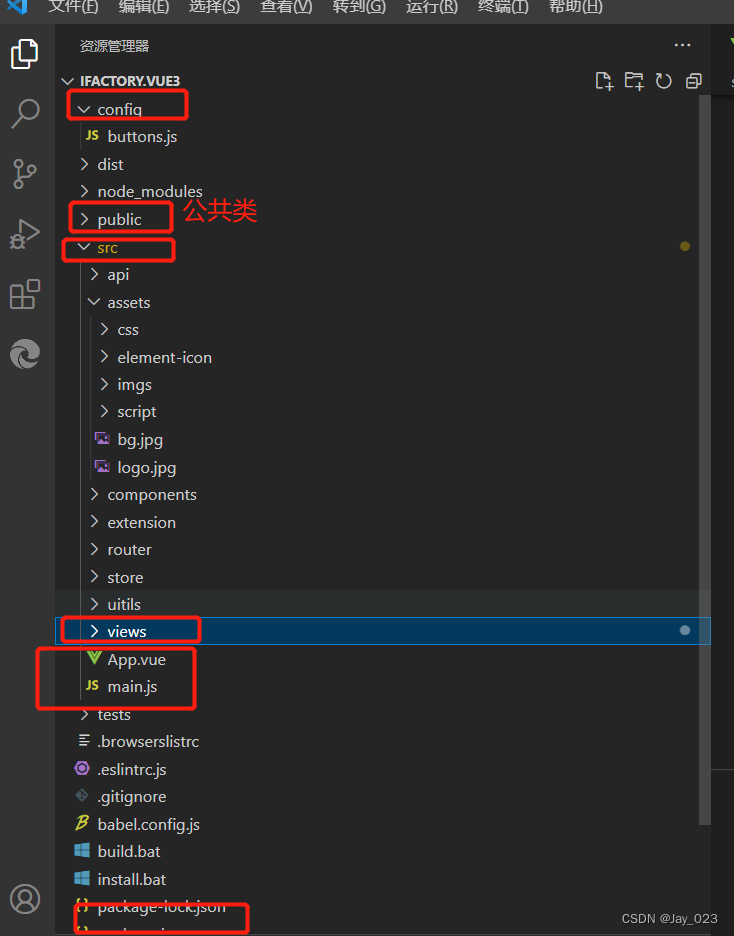The height and width of the screenshot is (936, 734).
Task: Refresh the Explorer file tree
Action: pyautogui.click(x=663, y=81)
